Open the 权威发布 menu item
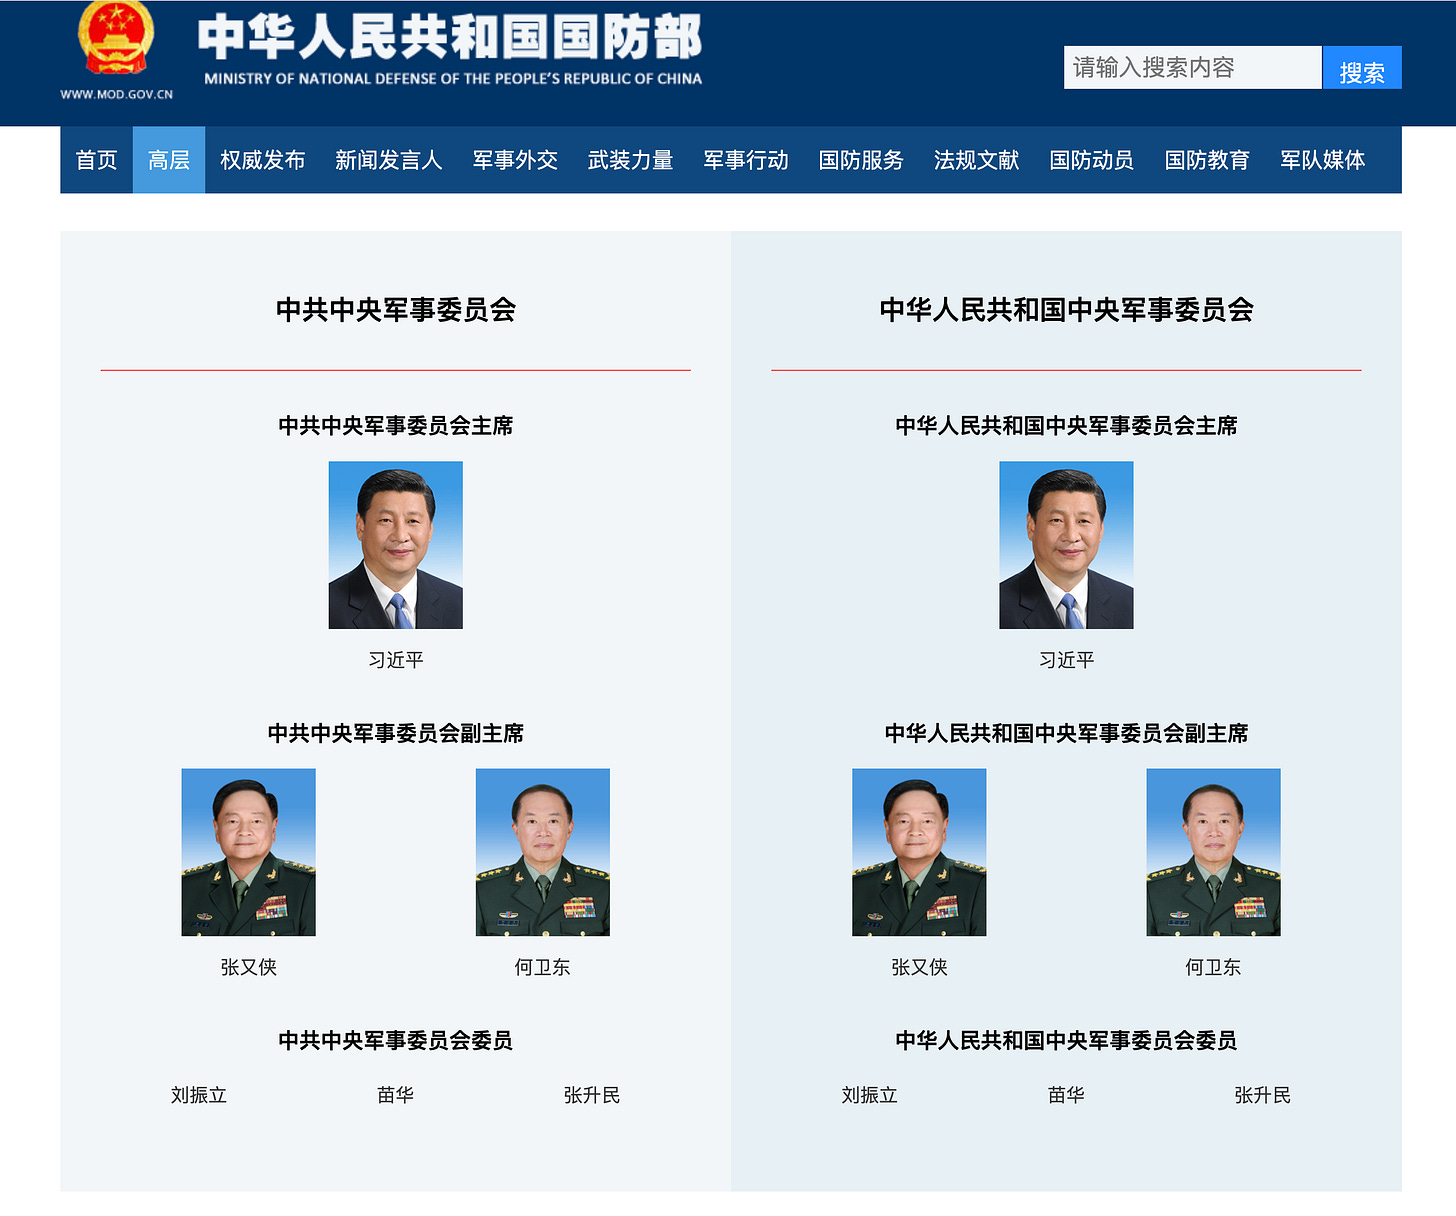 pos(263,160)
